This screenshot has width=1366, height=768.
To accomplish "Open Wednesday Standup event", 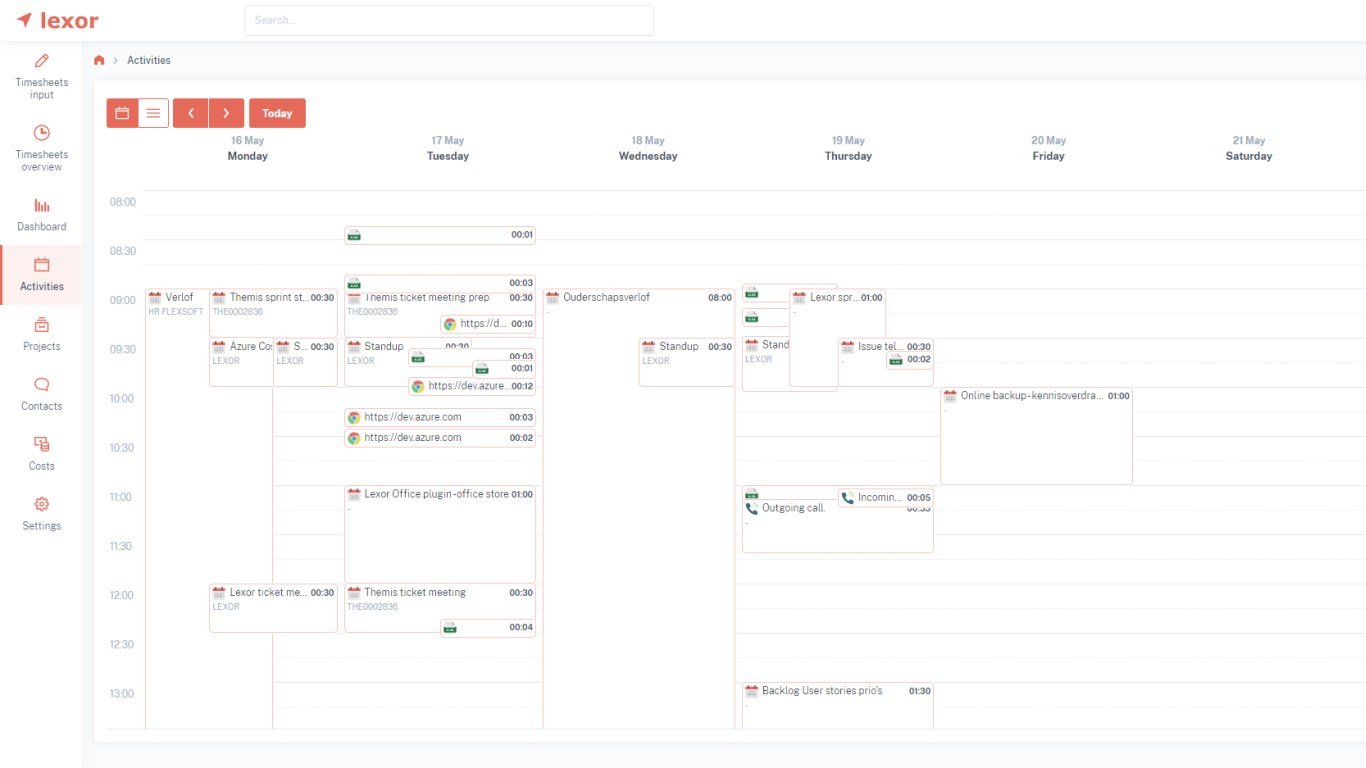I will (x=687, y=362).
